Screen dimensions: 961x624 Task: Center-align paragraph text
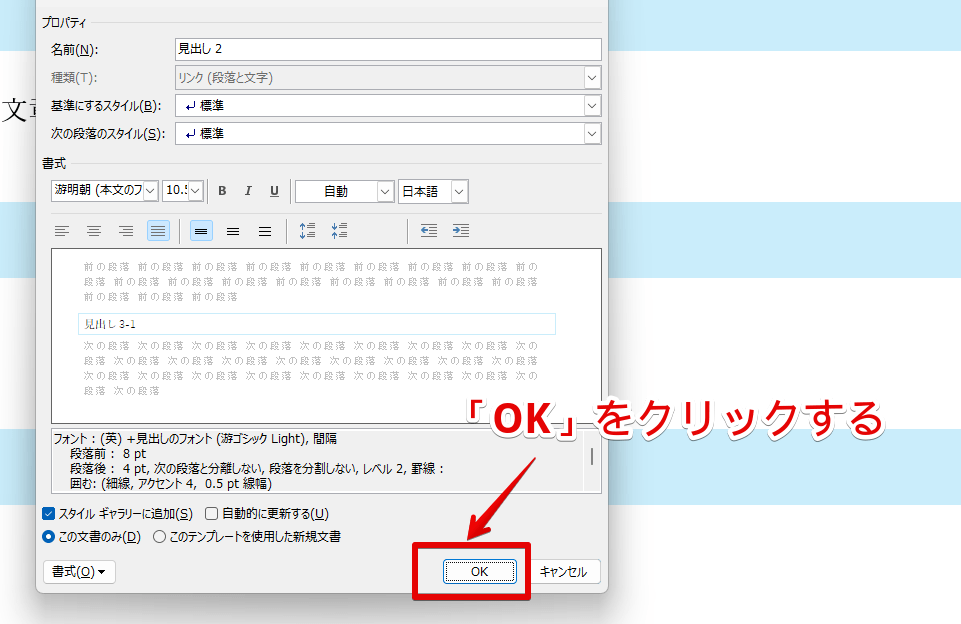point(94,231)
